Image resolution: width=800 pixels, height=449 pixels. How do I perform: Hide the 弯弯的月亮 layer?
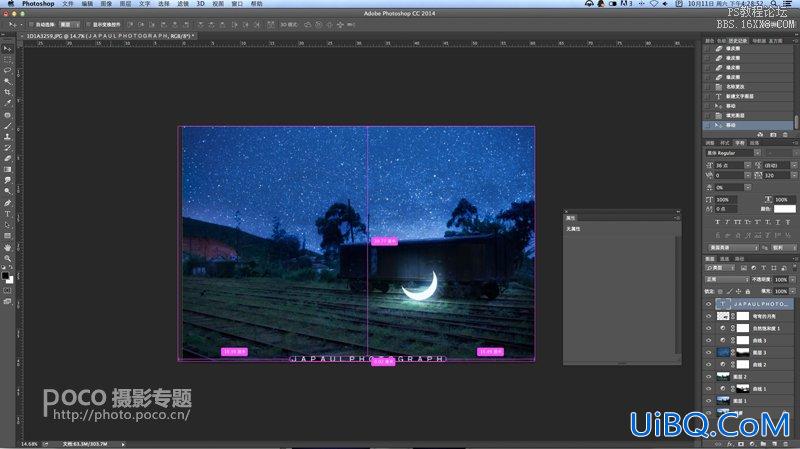point(708,316)
